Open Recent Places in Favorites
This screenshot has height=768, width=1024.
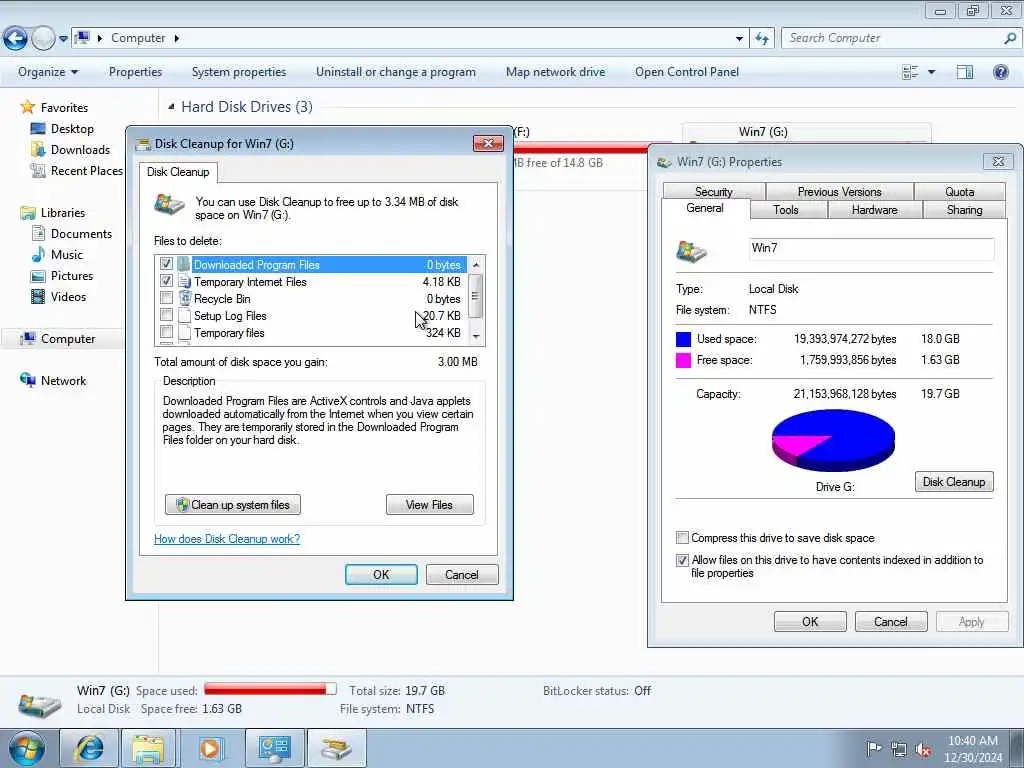pyautogui.click(x=86, y=170)
